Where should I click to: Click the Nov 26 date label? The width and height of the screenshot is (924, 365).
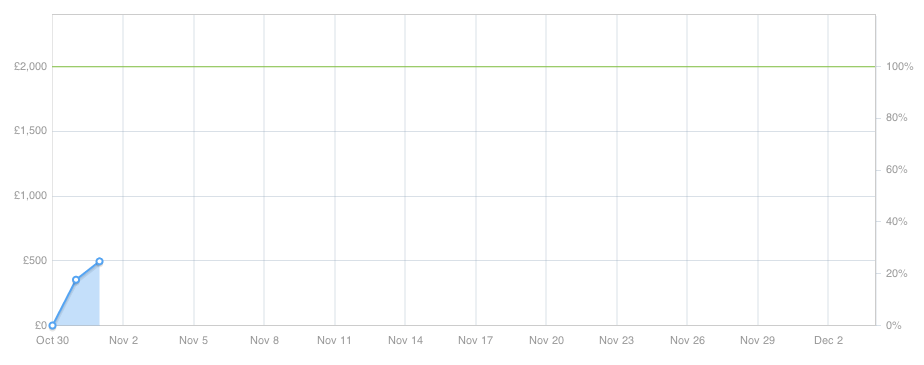[x=687, y=340]
